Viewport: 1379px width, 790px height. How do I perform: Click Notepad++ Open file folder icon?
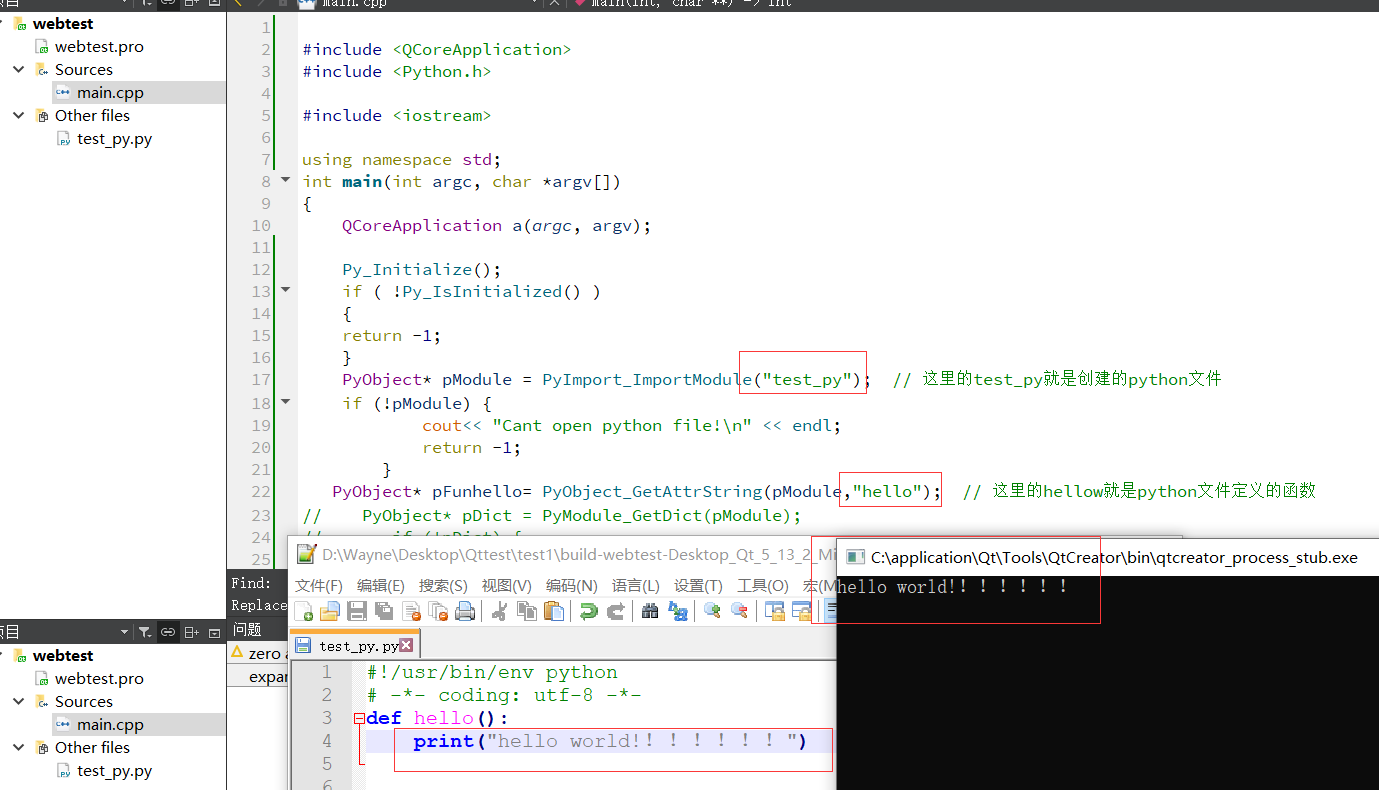pyautogui.click(x=329, y=611)
